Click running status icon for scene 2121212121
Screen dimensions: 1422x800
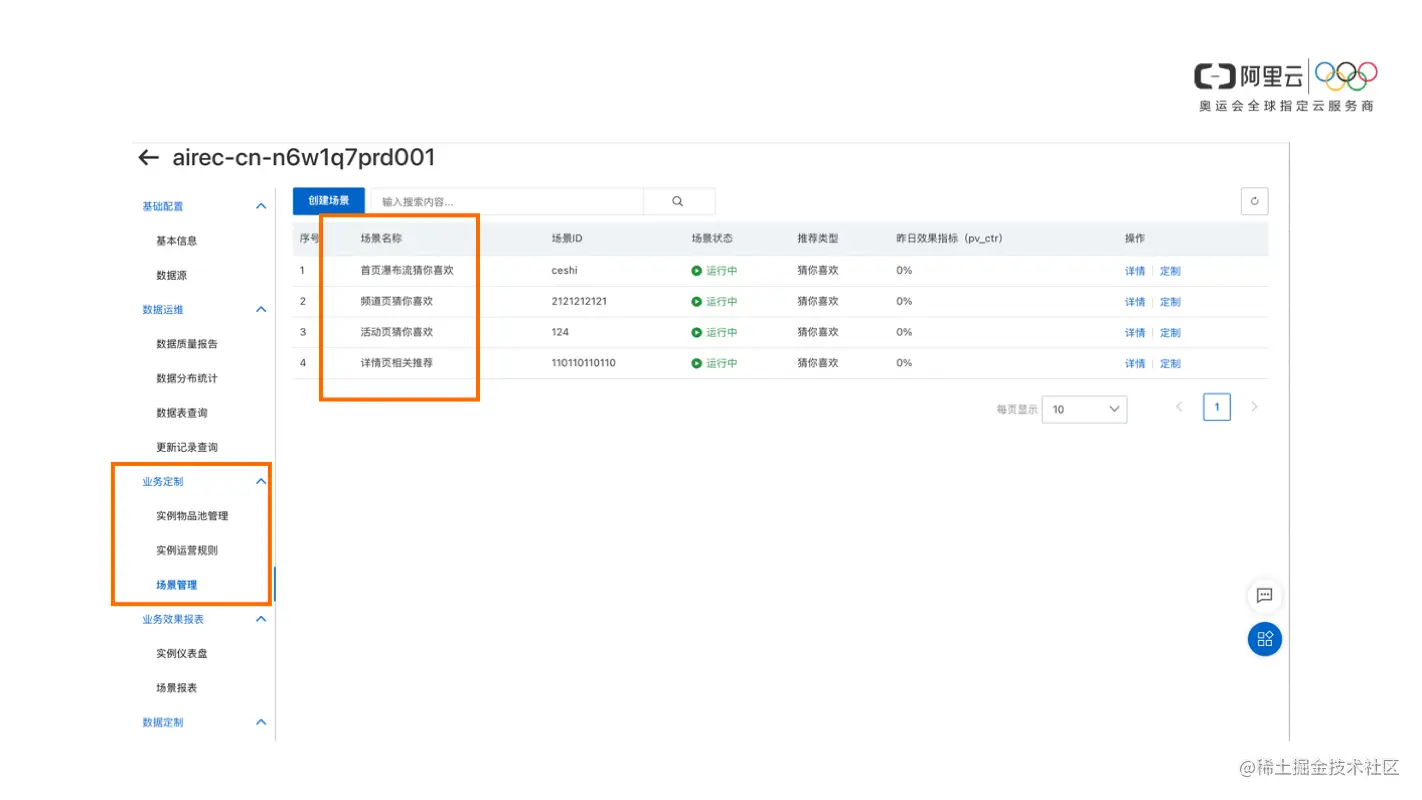tap(696, 301)
